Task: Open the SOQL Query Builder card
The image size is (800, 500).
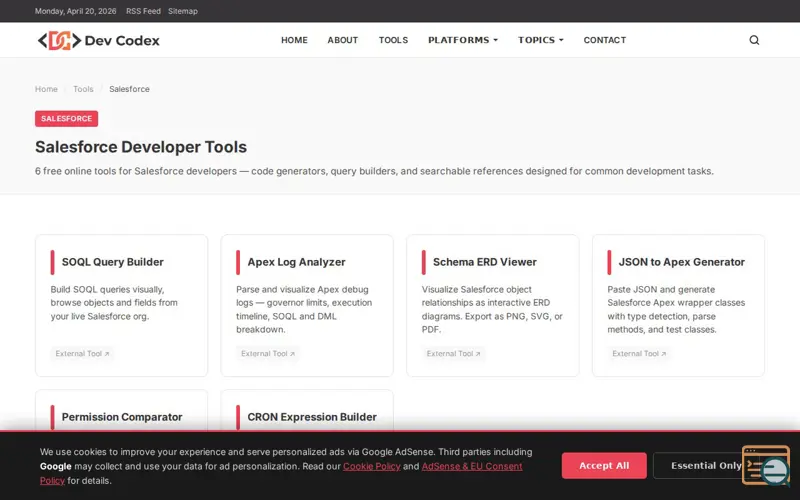Action: [x=121, y=305]
